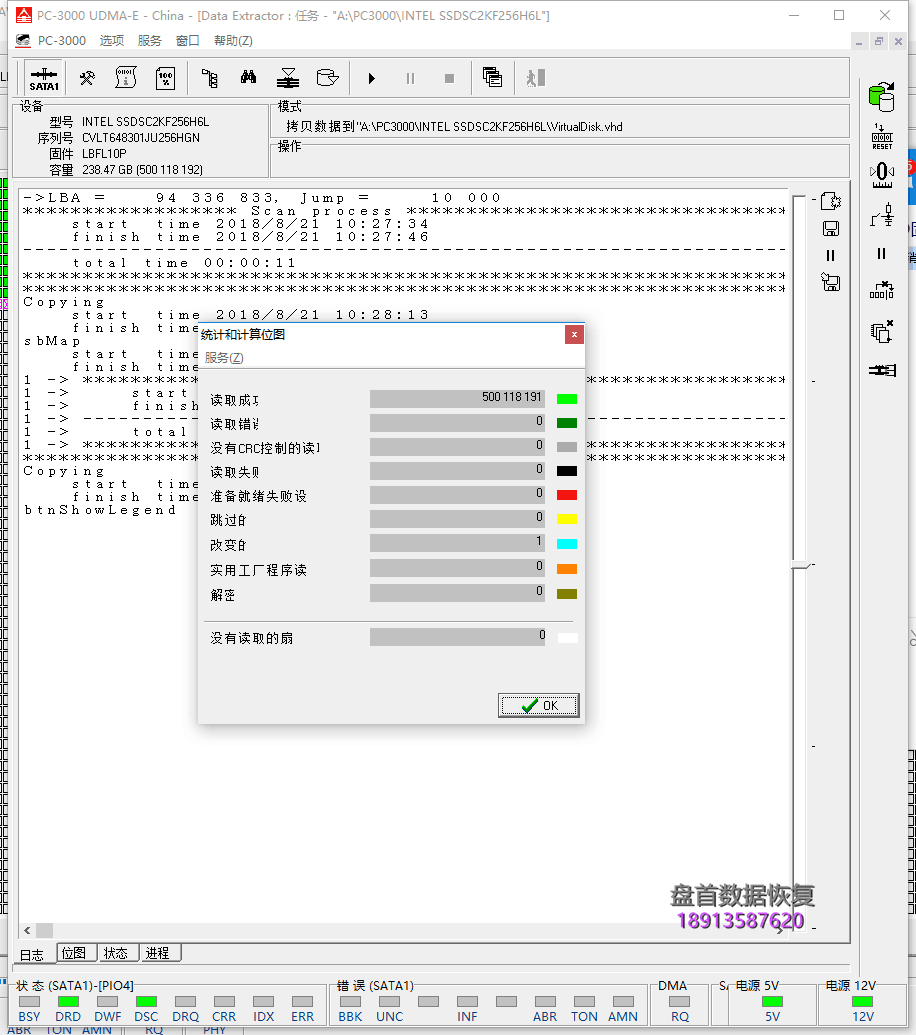Click the cascading windows toolbar icon
This screenshot has width=916, height=1035.
point(491,78)
